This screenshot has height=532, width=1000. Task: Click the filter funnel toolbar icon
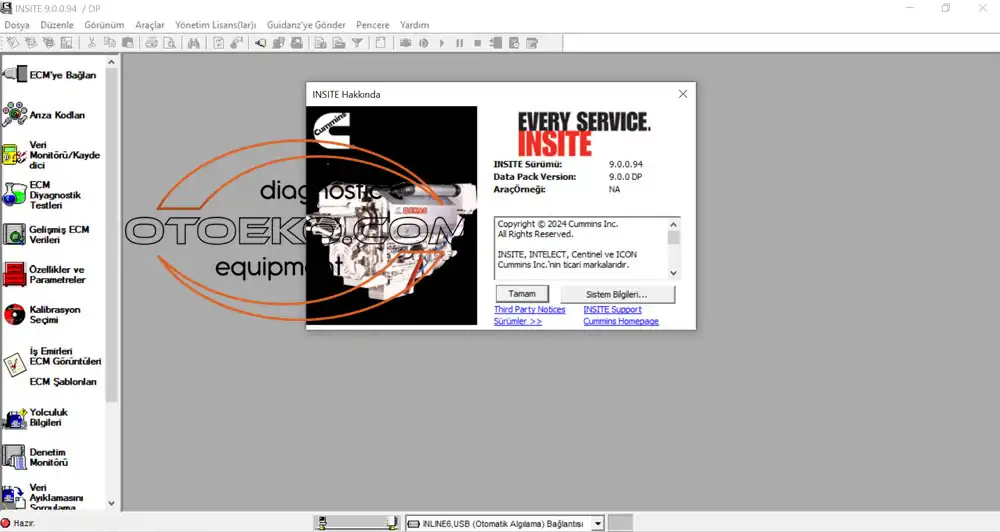[356, 43]
